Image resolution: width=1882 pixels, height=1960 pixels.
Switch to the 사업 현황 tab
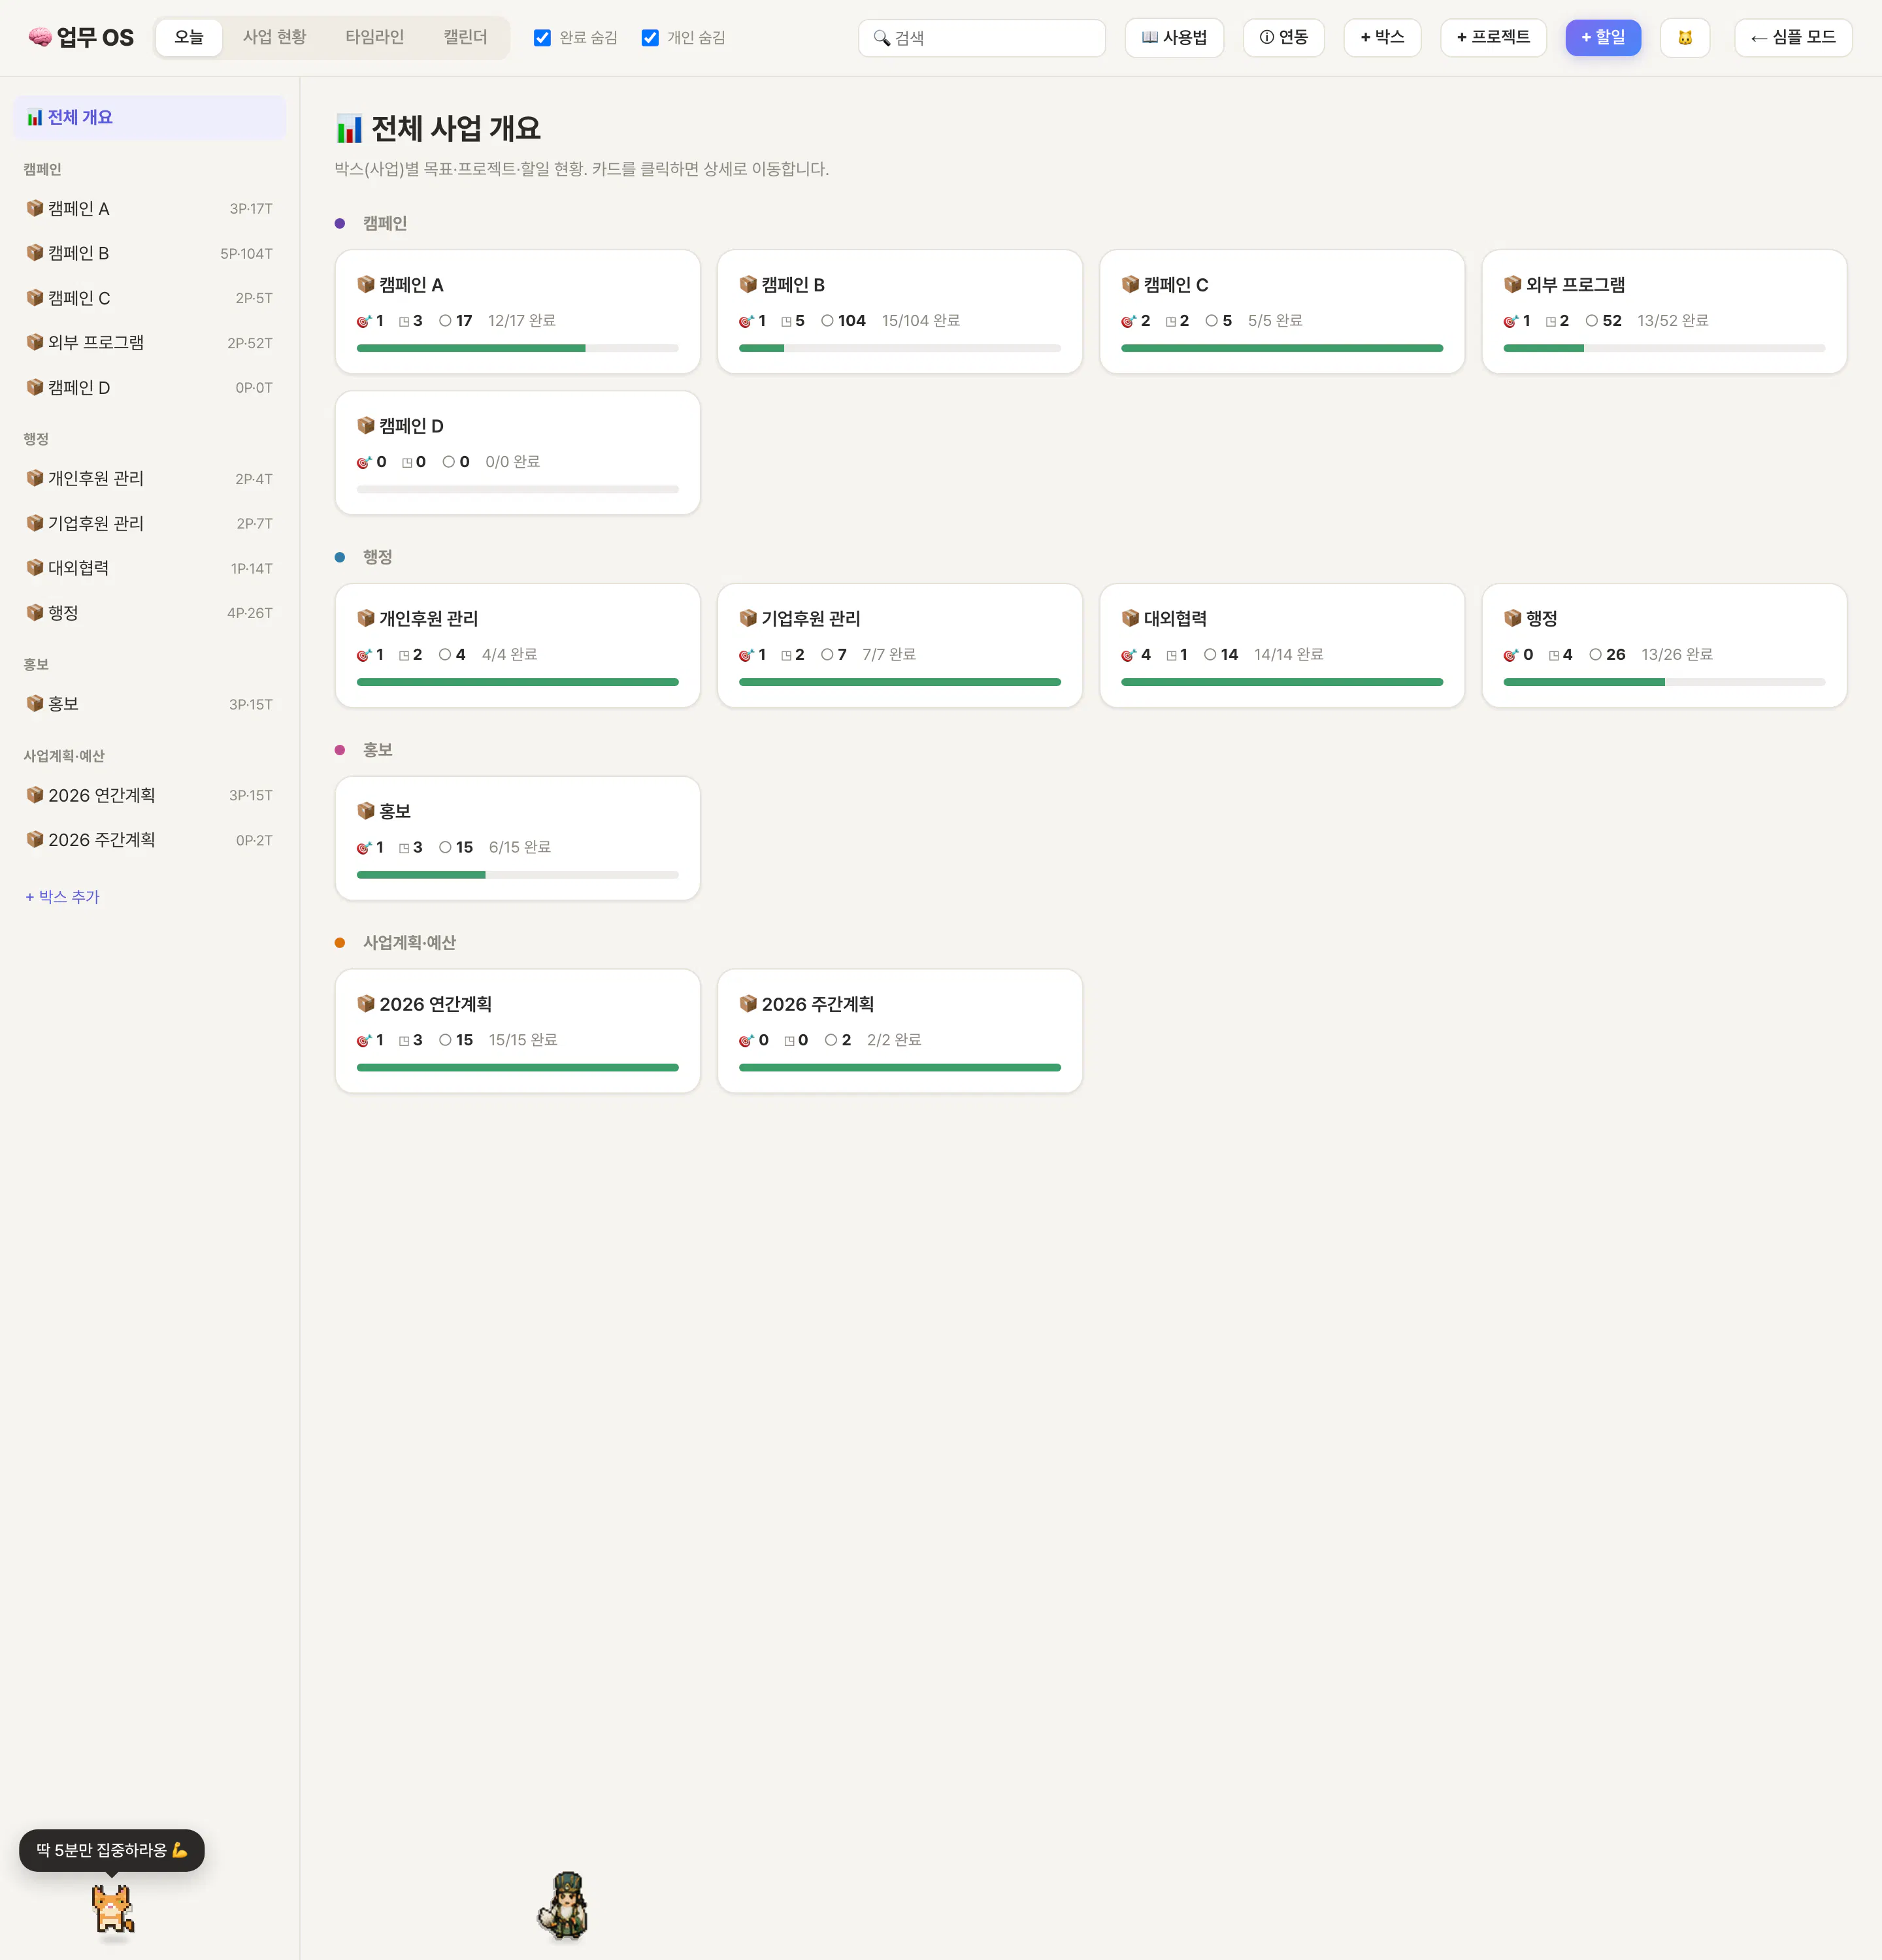pyautogui.click(x=274, y=37)
